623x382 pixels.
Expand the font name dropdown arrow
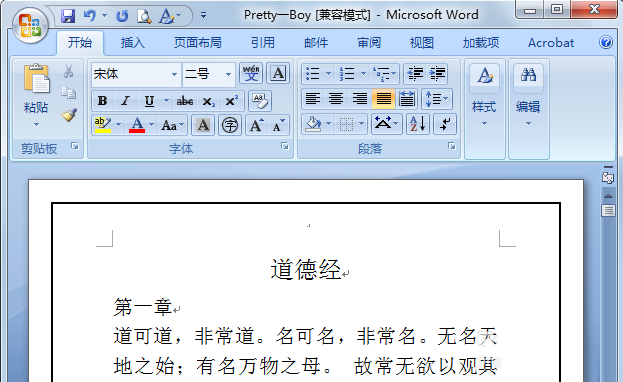point(174,74)
